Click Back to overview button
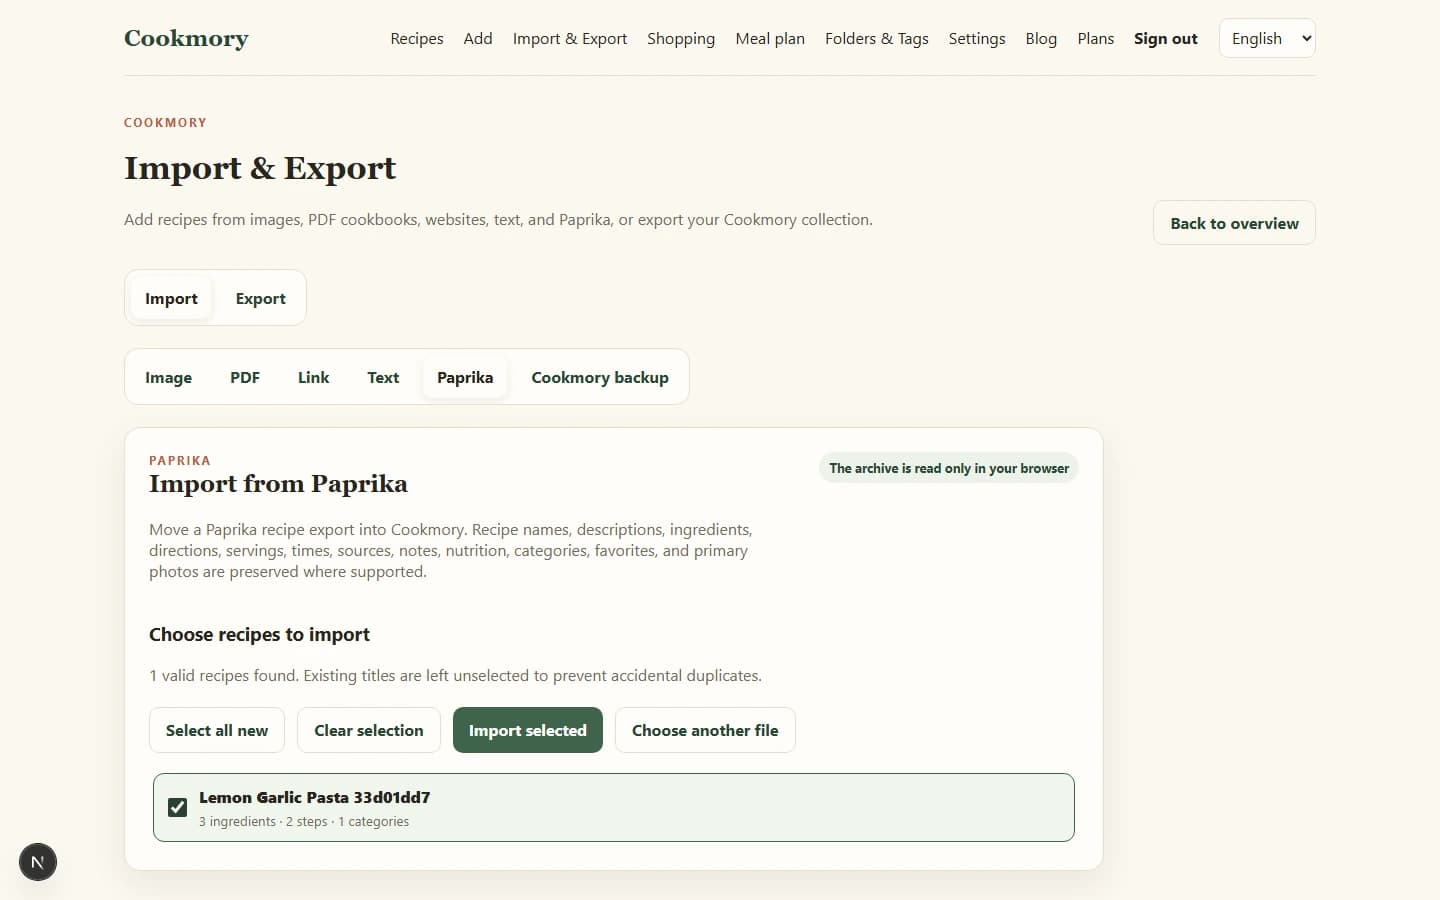1440x900 pixels. pyautogui.click(x=1234, y=223)
